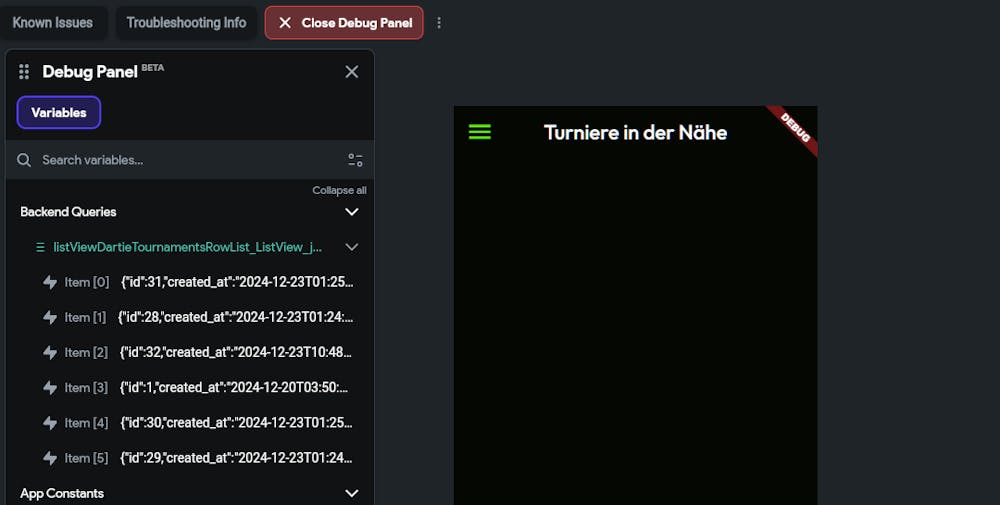Select Item [1] value with id 28

pyautogui.click(x=235, y=317)
